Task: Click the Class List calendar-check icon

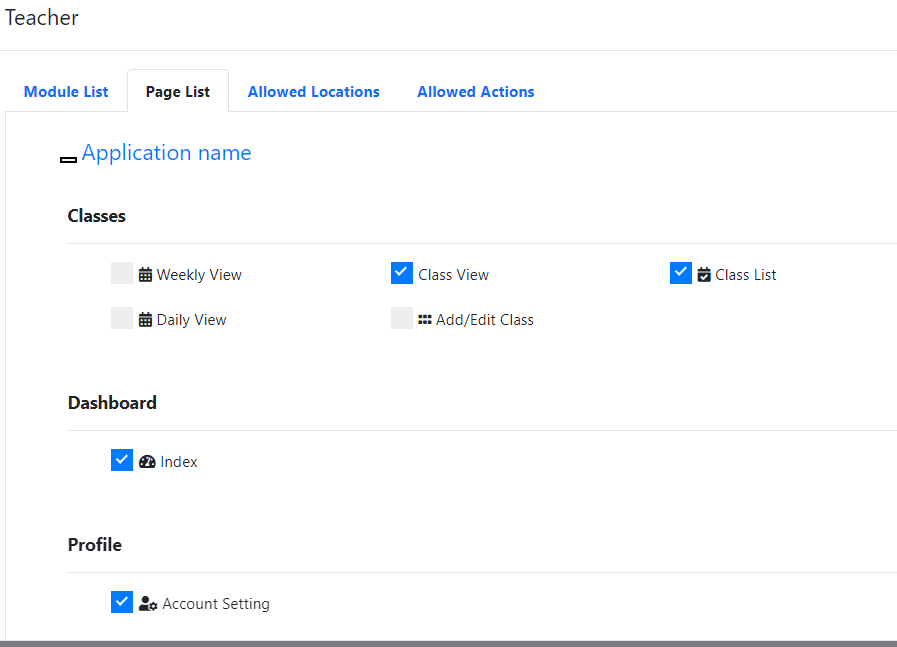Action: (704, 275)
